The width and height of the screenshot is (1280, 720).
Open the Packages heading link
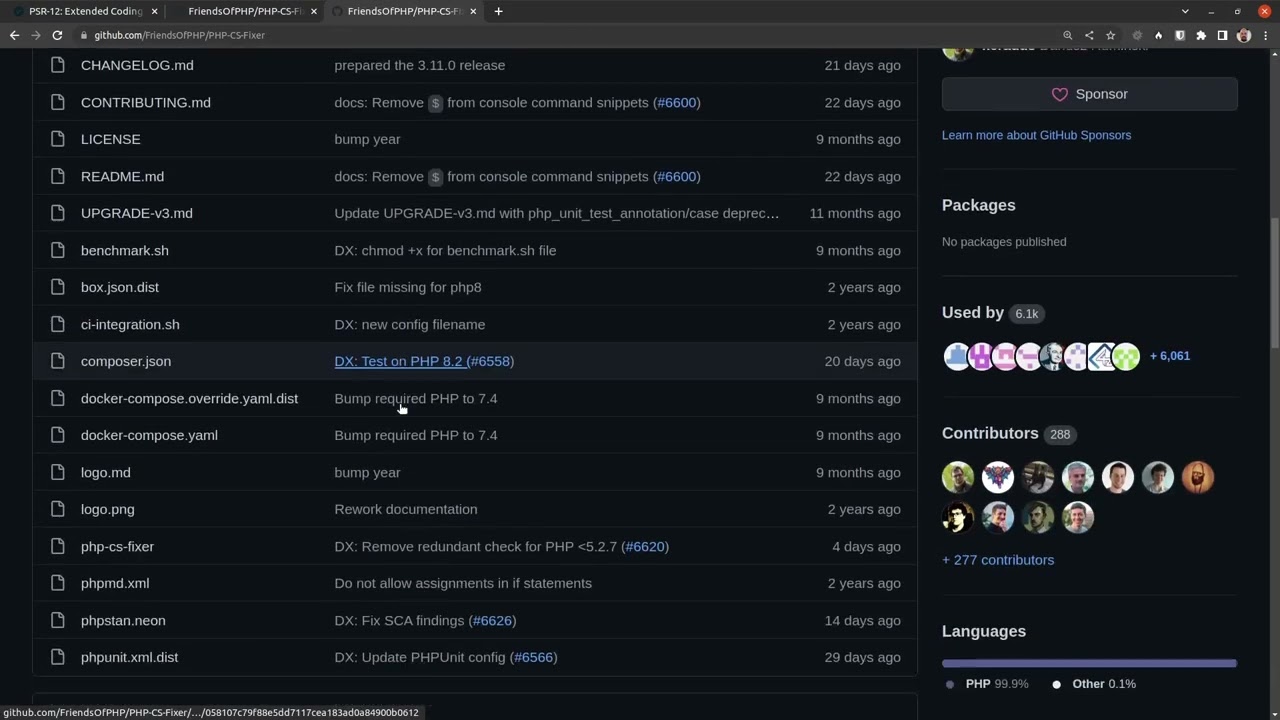(x=978, y=205)
